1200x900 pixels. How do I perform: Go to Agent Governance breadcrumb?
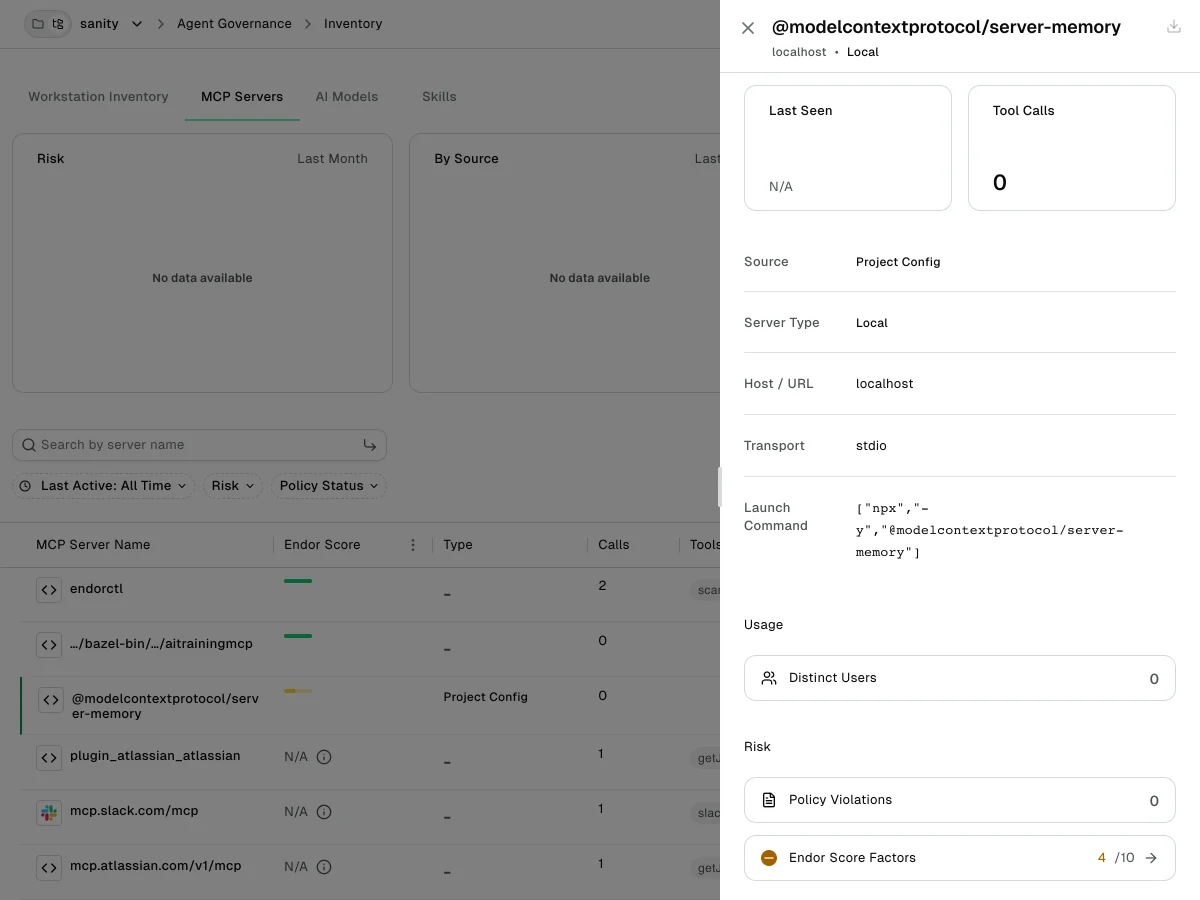(234, 24)
